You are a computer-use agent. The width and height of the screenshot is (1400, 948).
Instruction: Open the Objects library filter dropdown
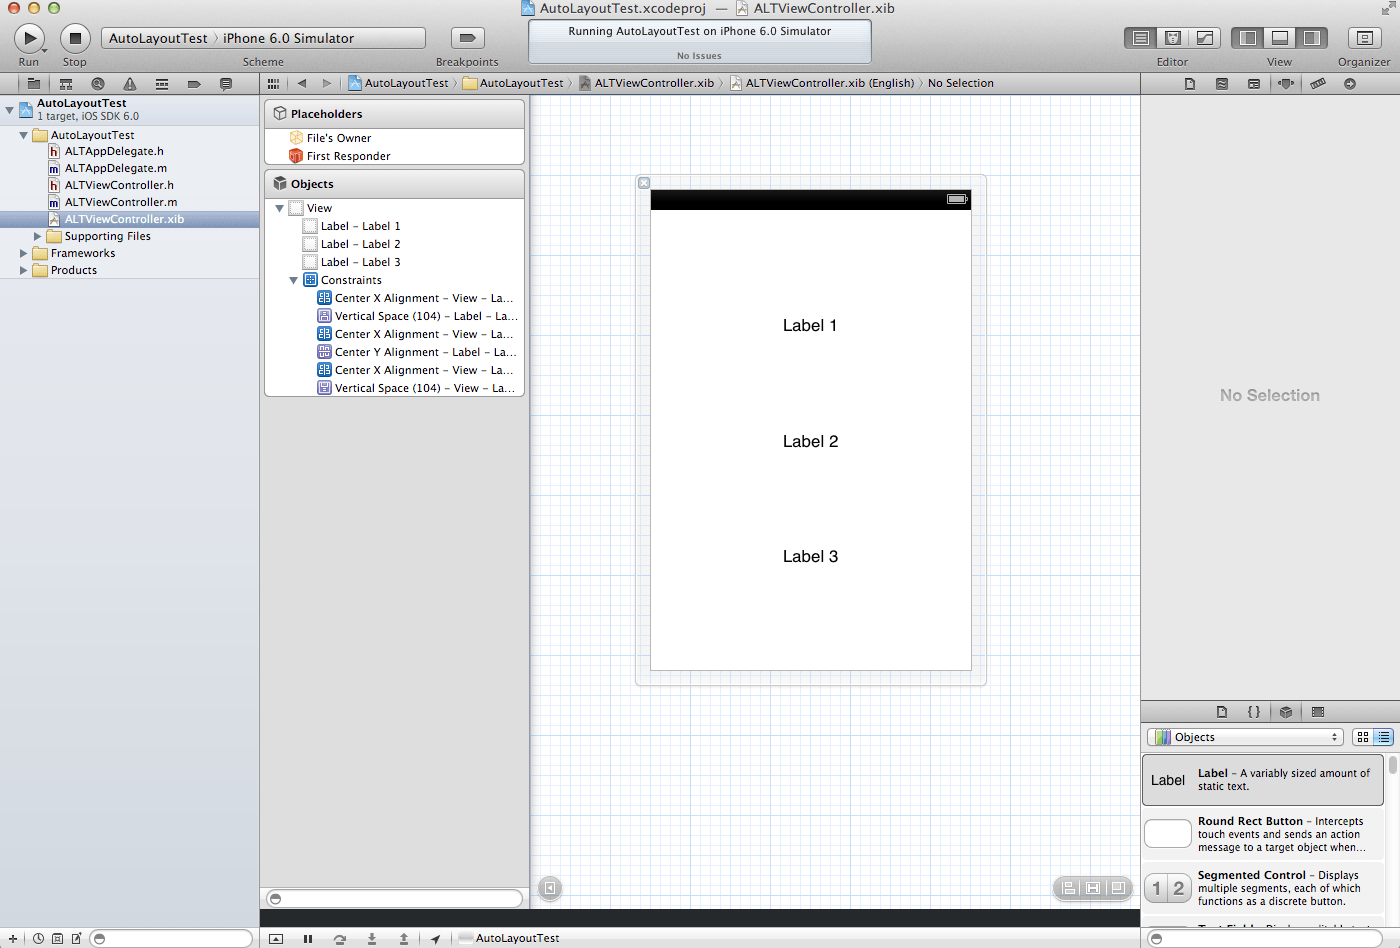tap(1245, 737)
